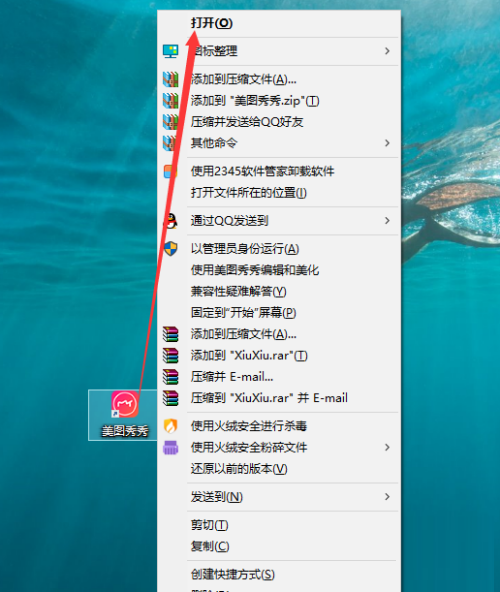Select 使用火绒安全进行杀毒

[x=248, y=426]
